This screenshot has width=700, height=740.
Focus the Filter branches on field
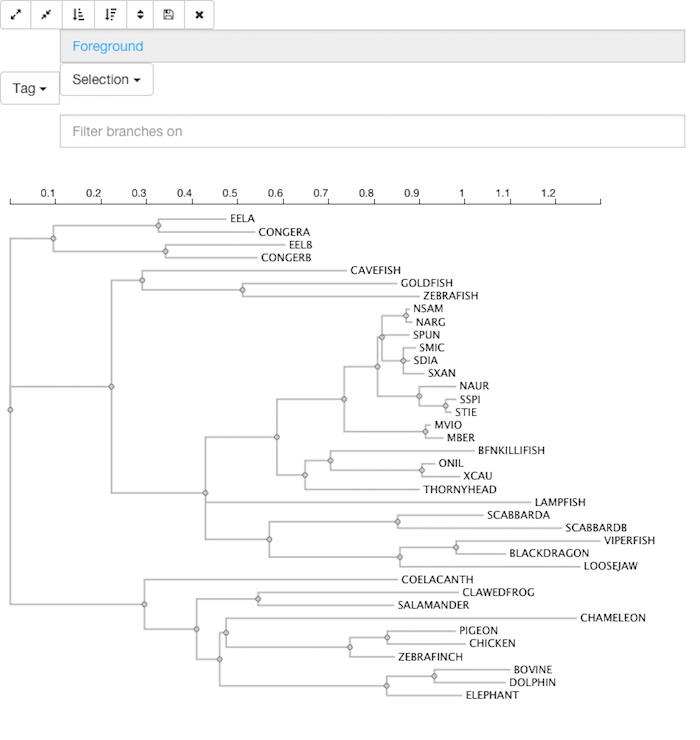pos(372,131)
